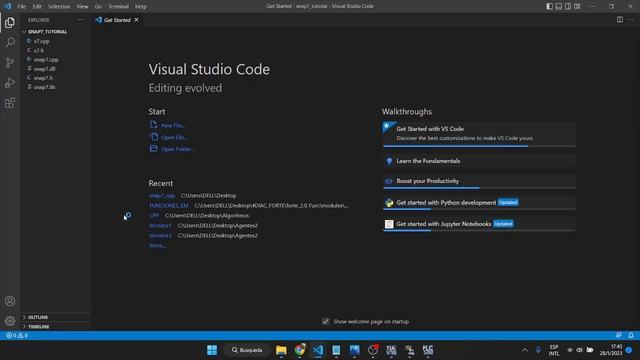Open the Selection menu
Image resolution: width=640 pixels, height=360 pixels.
click(59, 6)
